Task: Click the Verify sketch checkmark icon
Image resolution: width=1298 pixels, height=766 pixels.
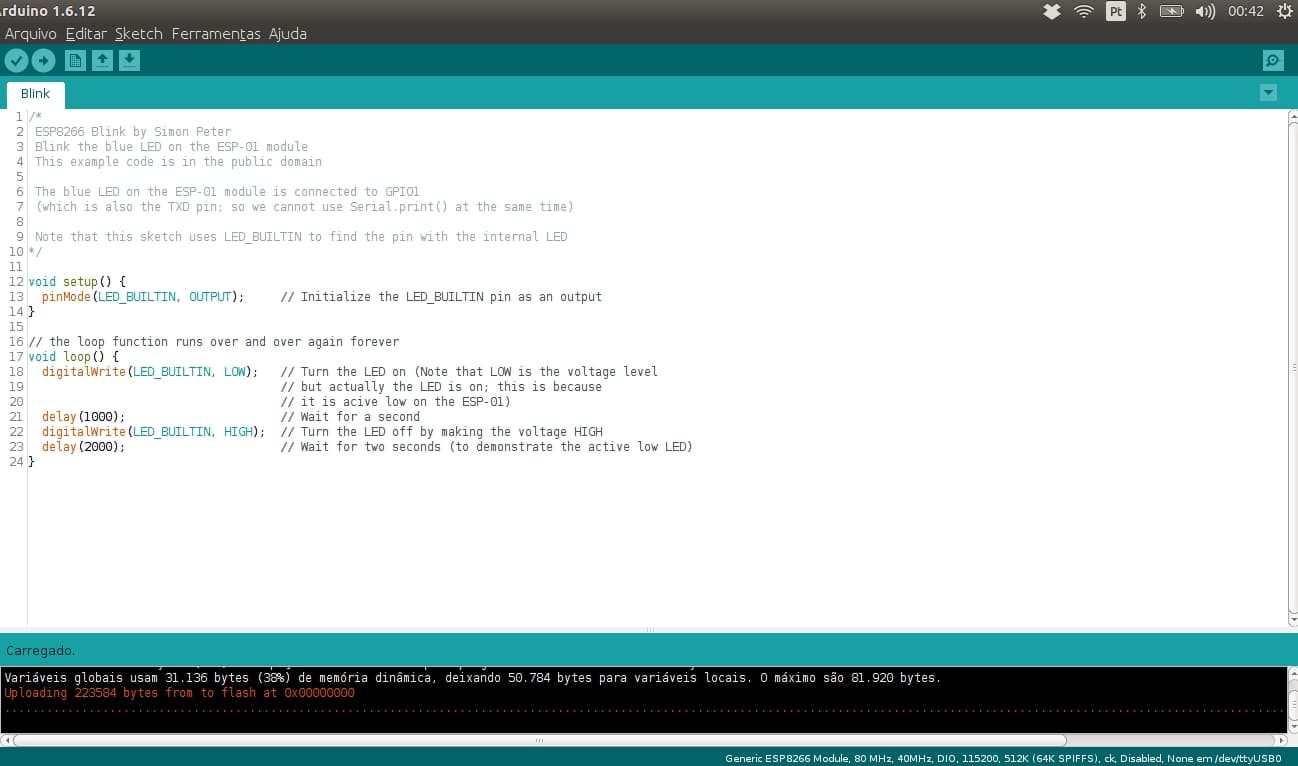Action: pyautogui.click(x=16, y=61)
